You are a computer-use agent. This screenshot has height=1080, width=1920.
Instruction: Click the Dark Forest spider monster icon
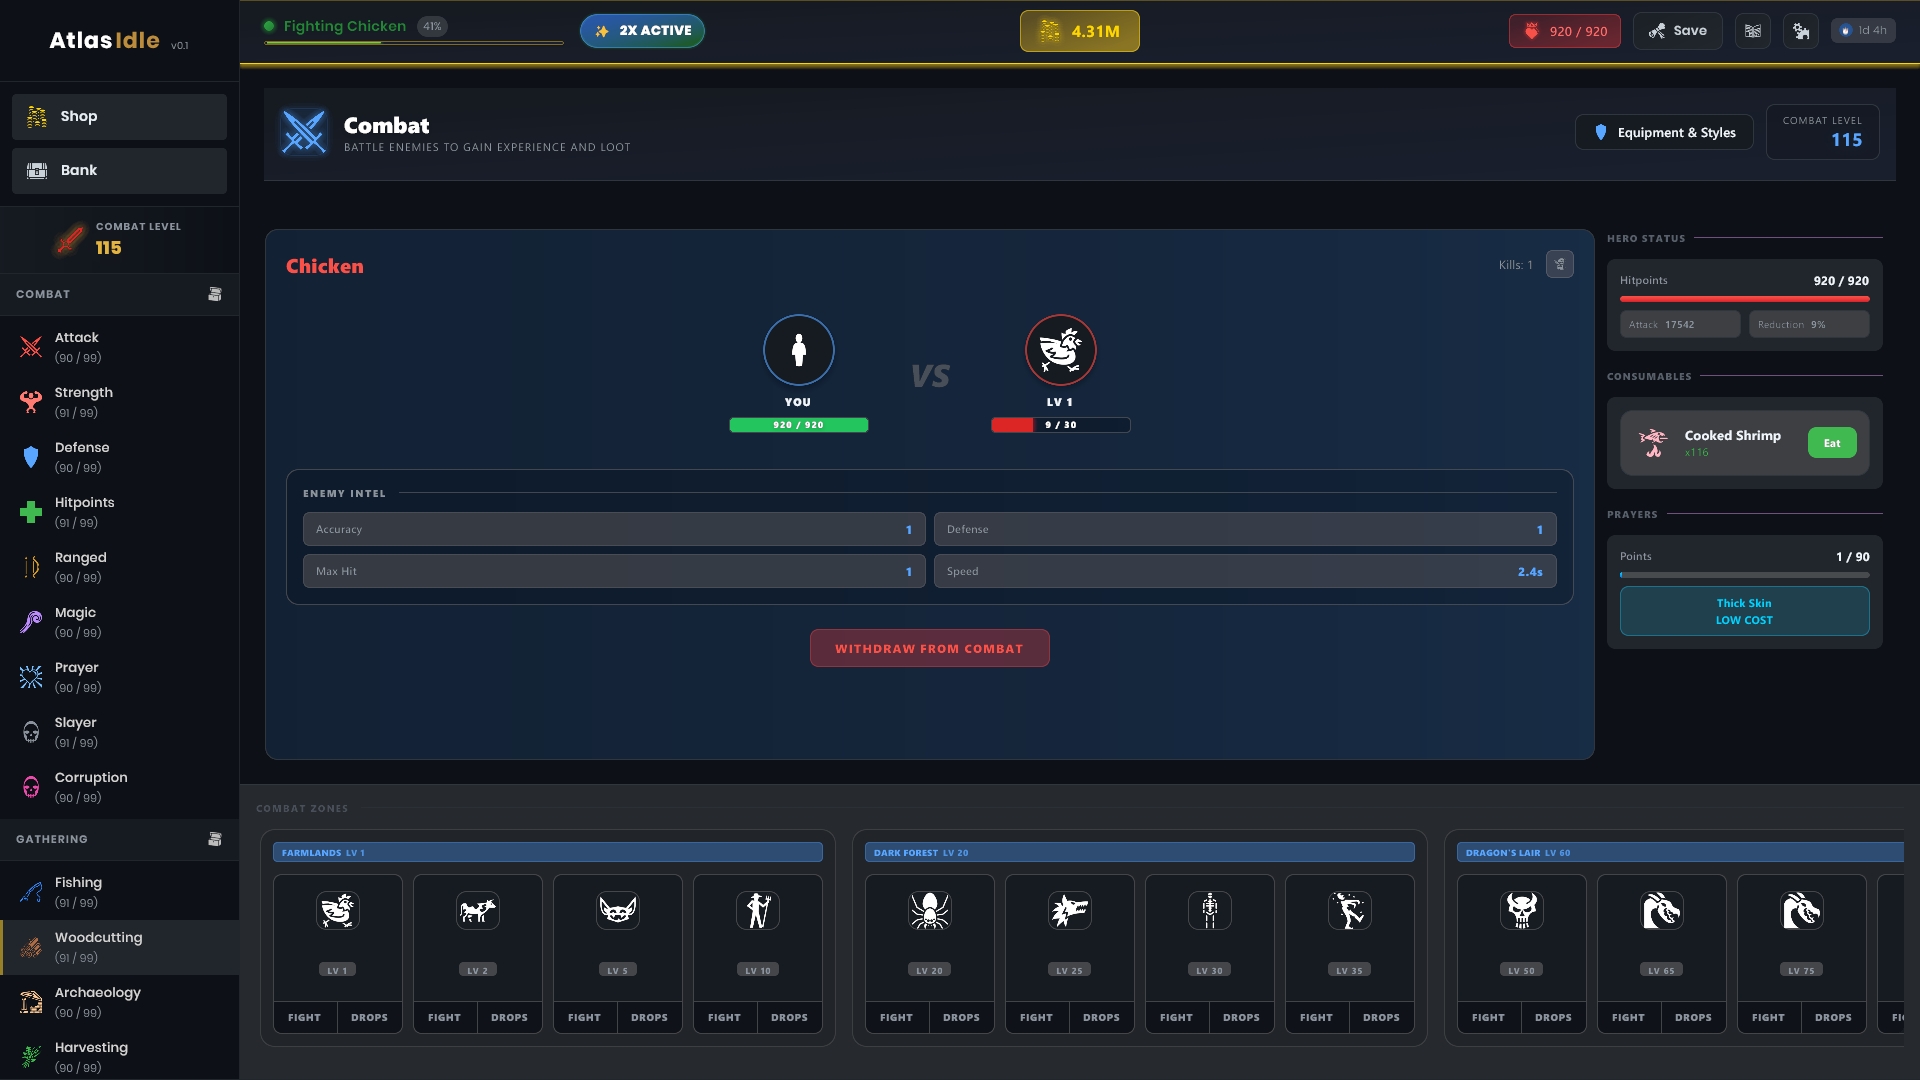(x=929, y=911)
